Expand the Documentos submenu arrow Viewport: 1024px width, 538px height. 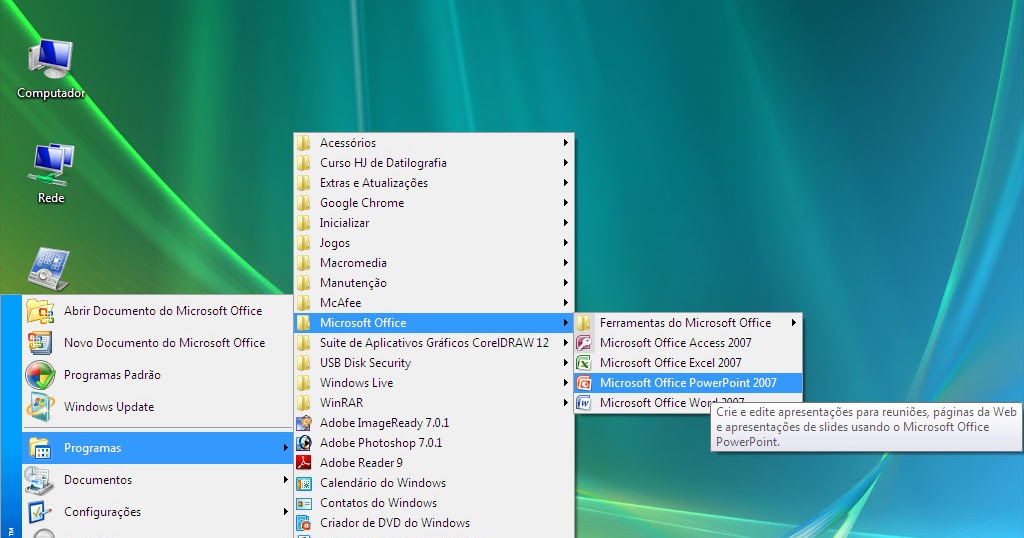pyautogui.click(x=285, y=480)
